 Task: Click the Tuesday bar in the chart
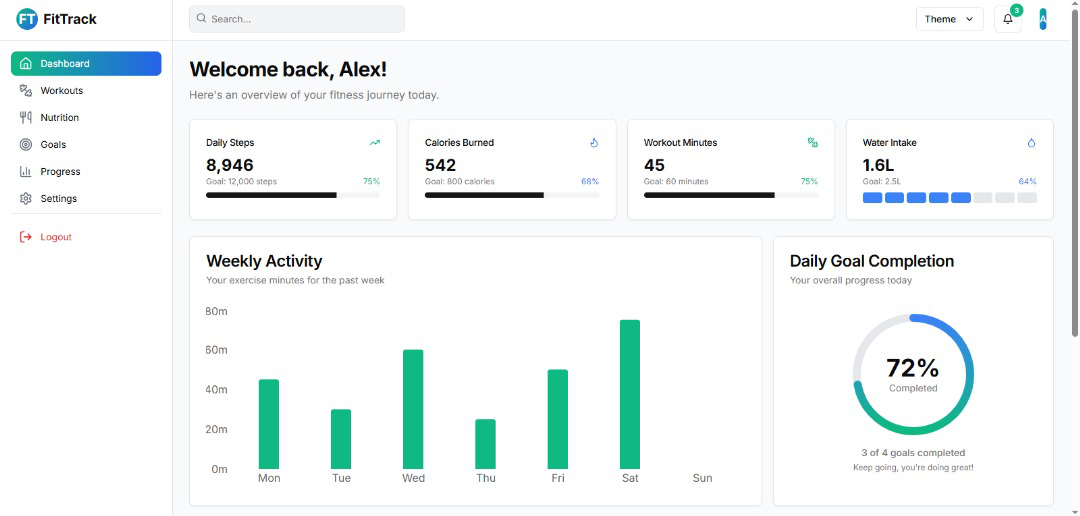341,439
